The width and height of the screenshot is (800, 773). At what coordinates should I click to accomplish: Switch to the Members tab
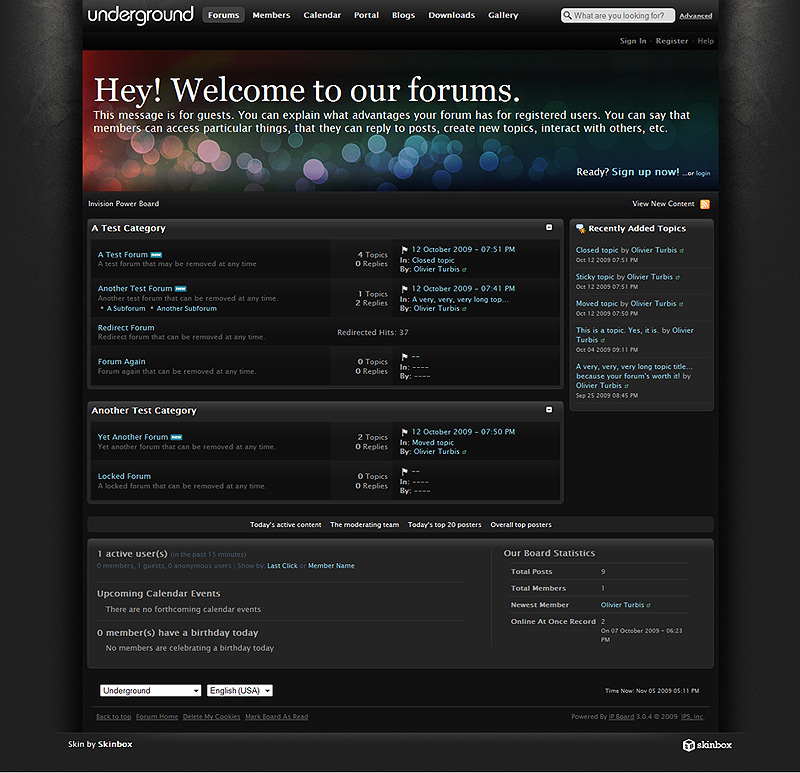coord(271,15)
